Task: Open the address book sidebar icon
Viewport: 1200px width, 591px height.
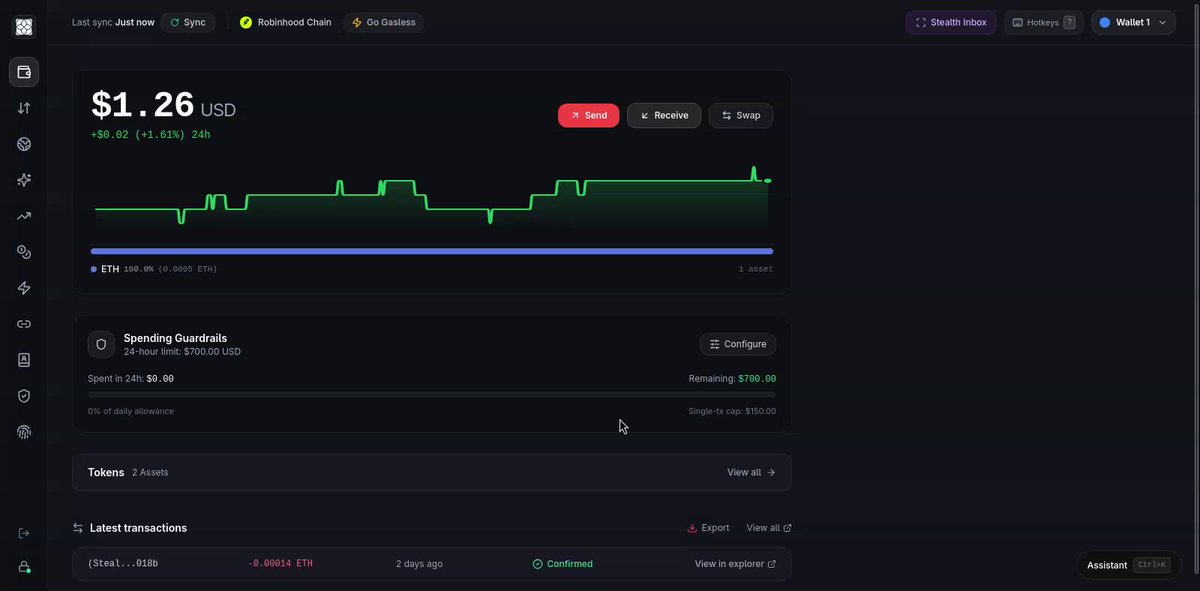Action: (x=24, y=360)
